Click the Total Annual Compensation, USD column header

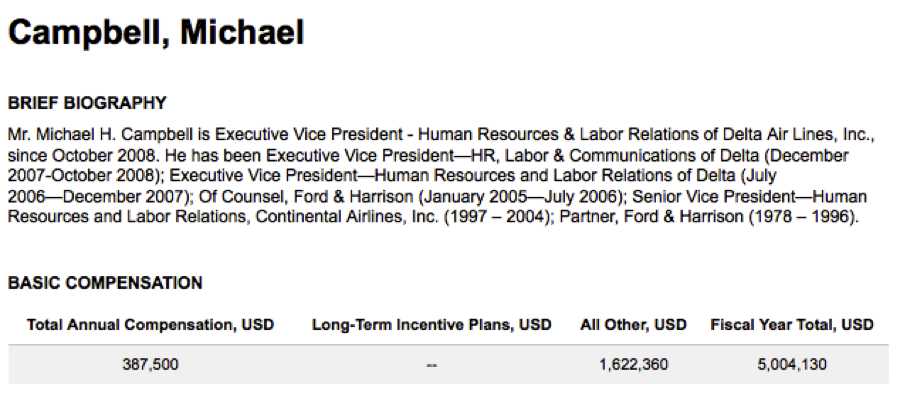150,325
